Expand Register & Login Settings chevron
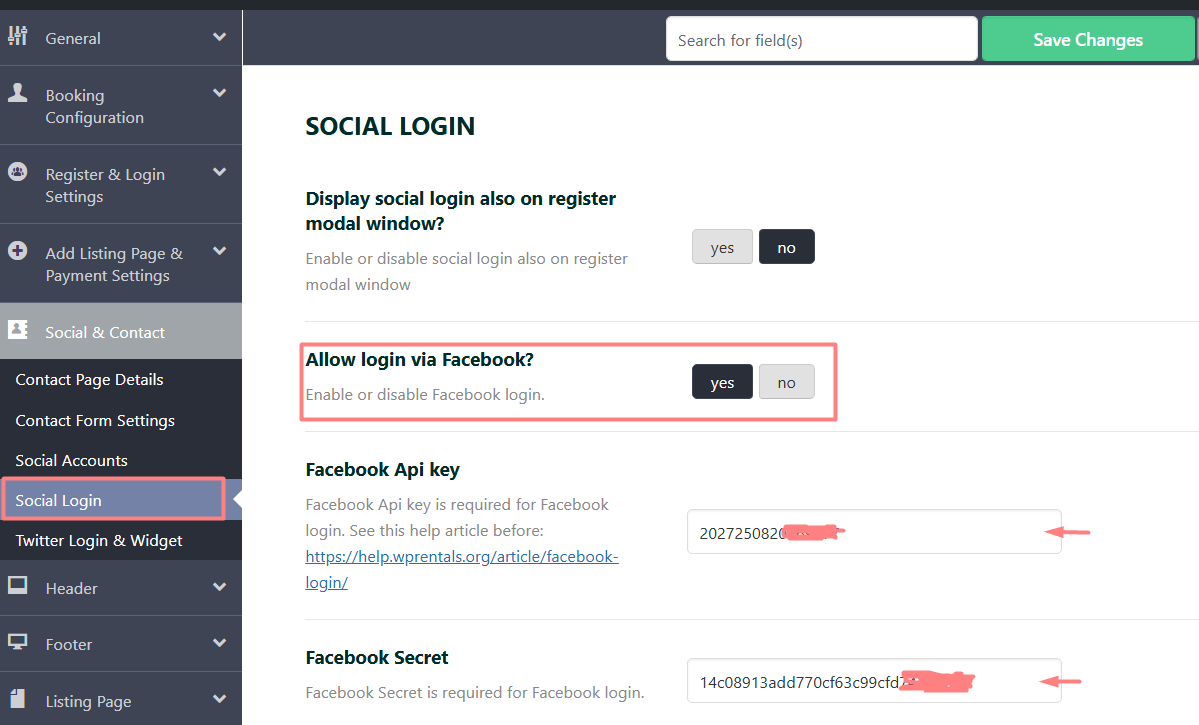The width and height of the screenshot is (1199, 725). click(x=219, y=172)
